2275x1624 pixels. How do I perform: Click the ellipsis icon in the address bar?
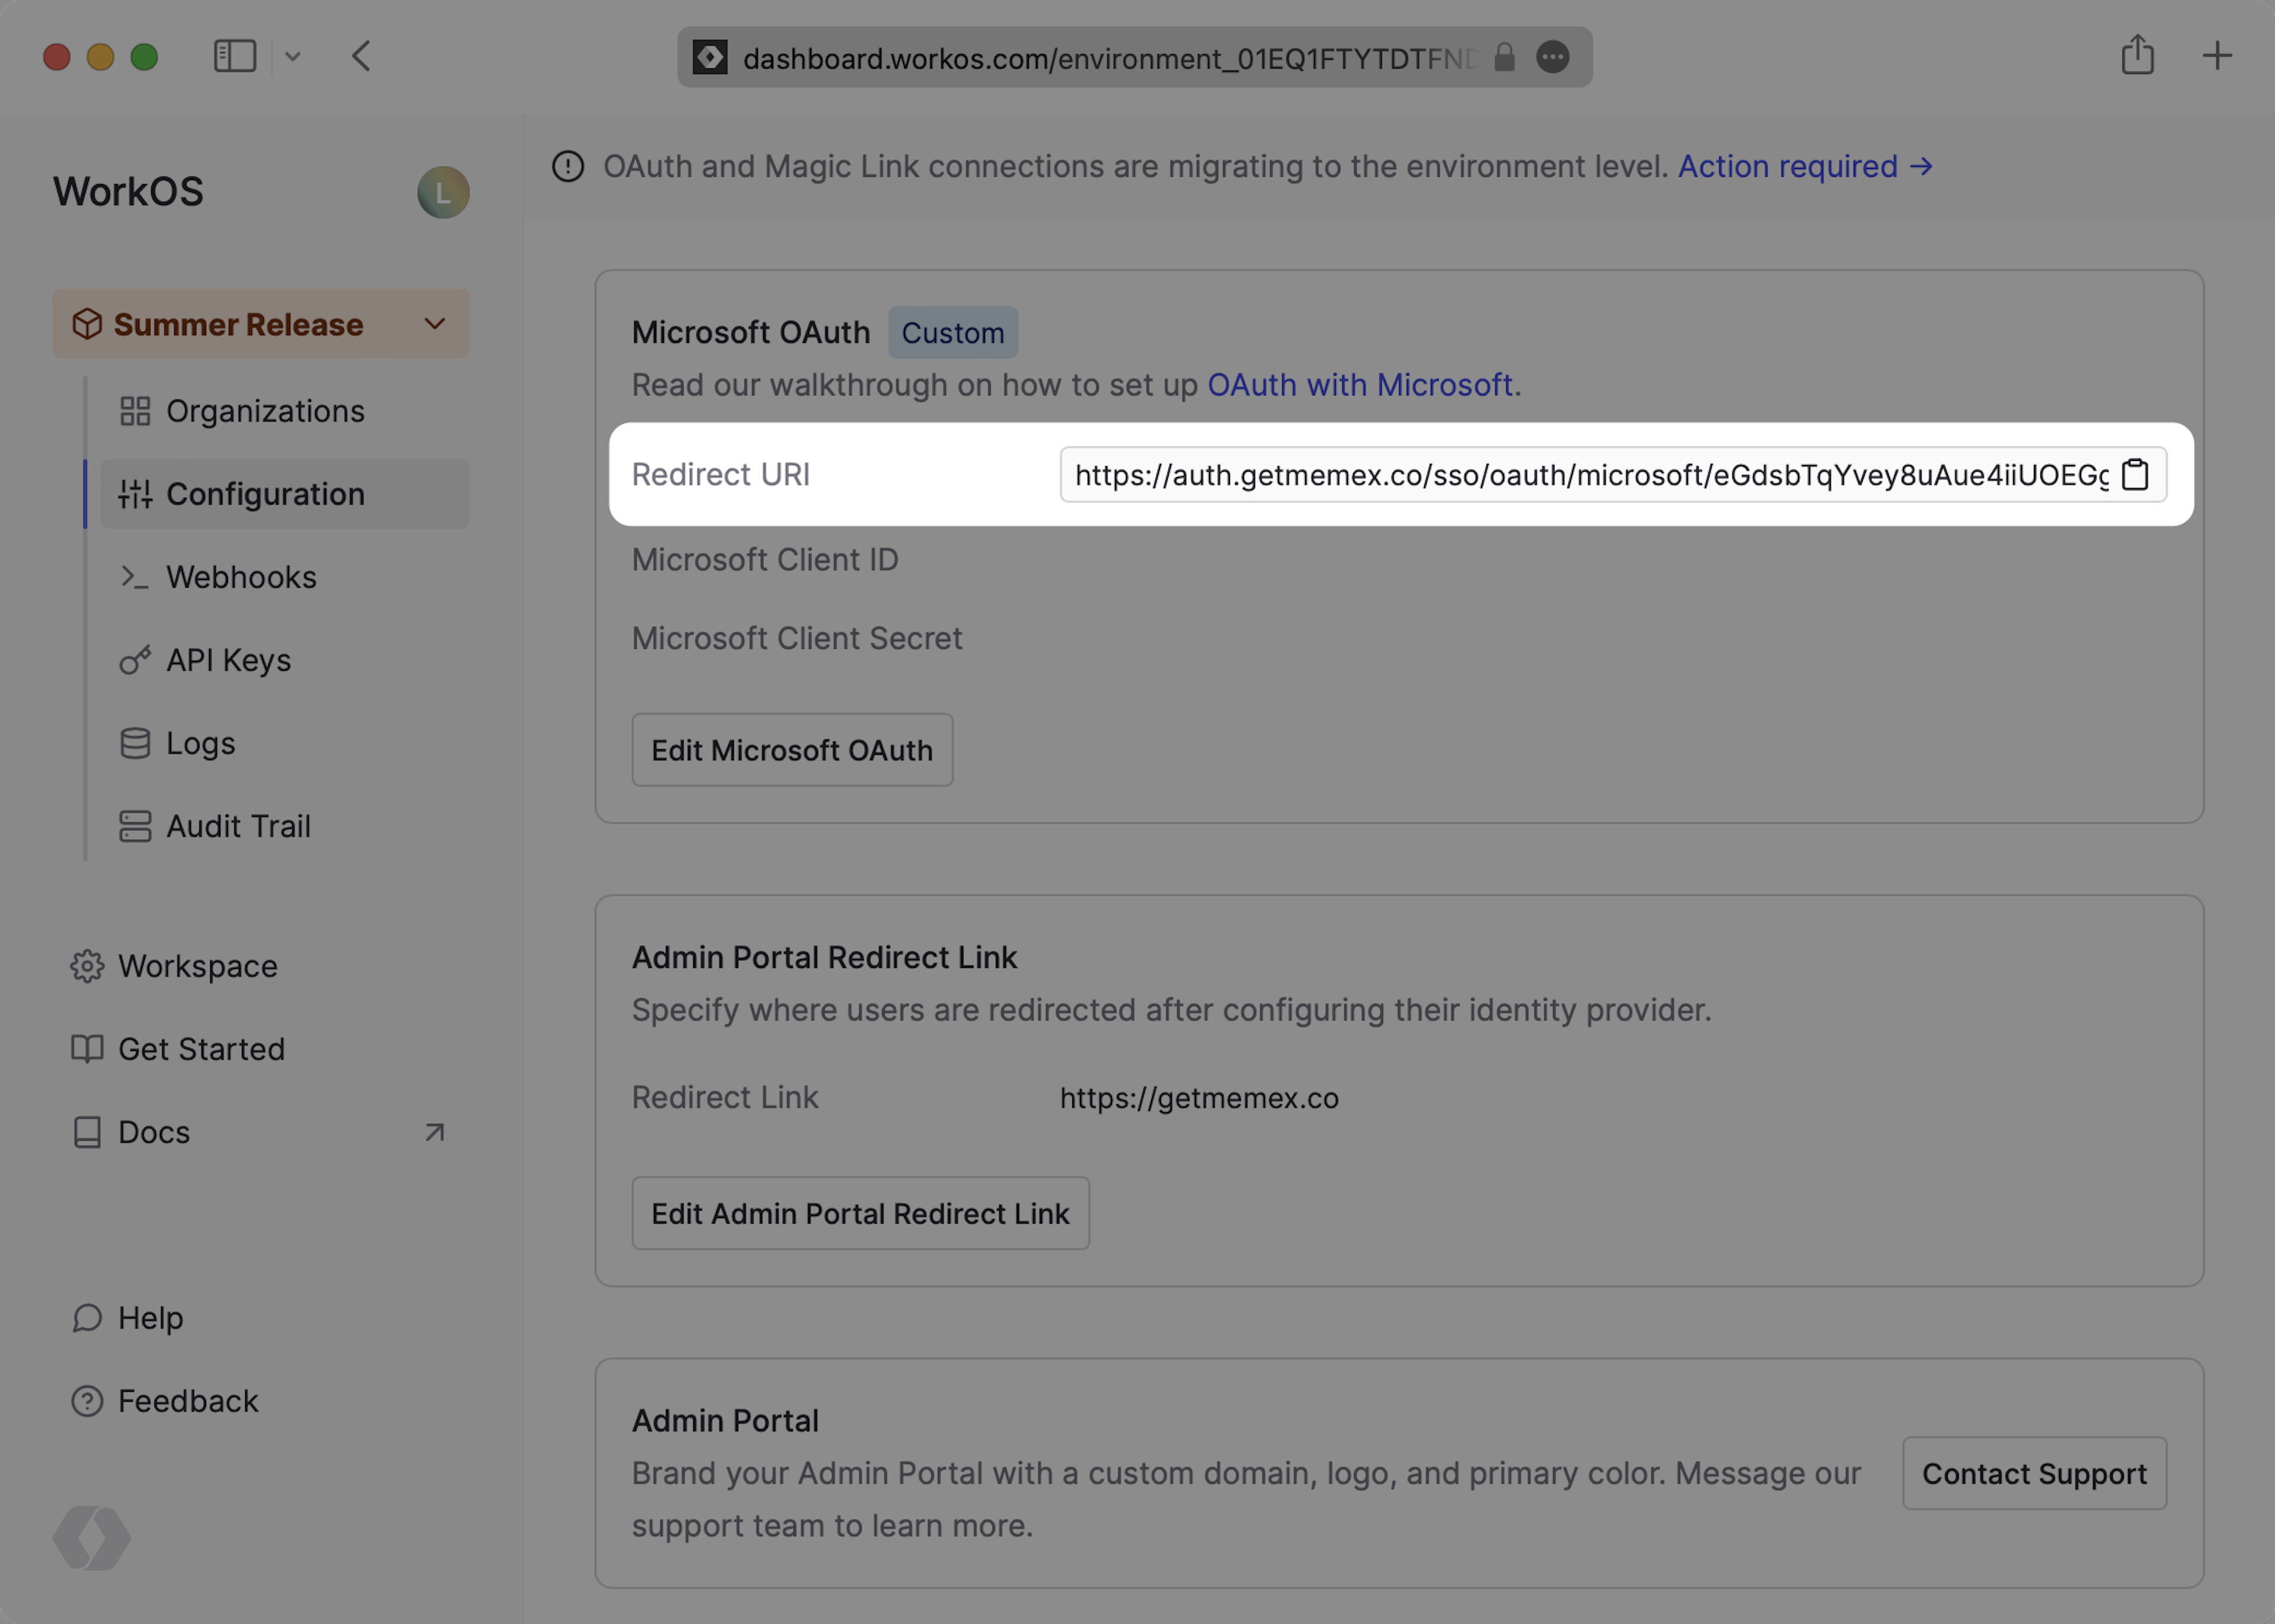1552,57
